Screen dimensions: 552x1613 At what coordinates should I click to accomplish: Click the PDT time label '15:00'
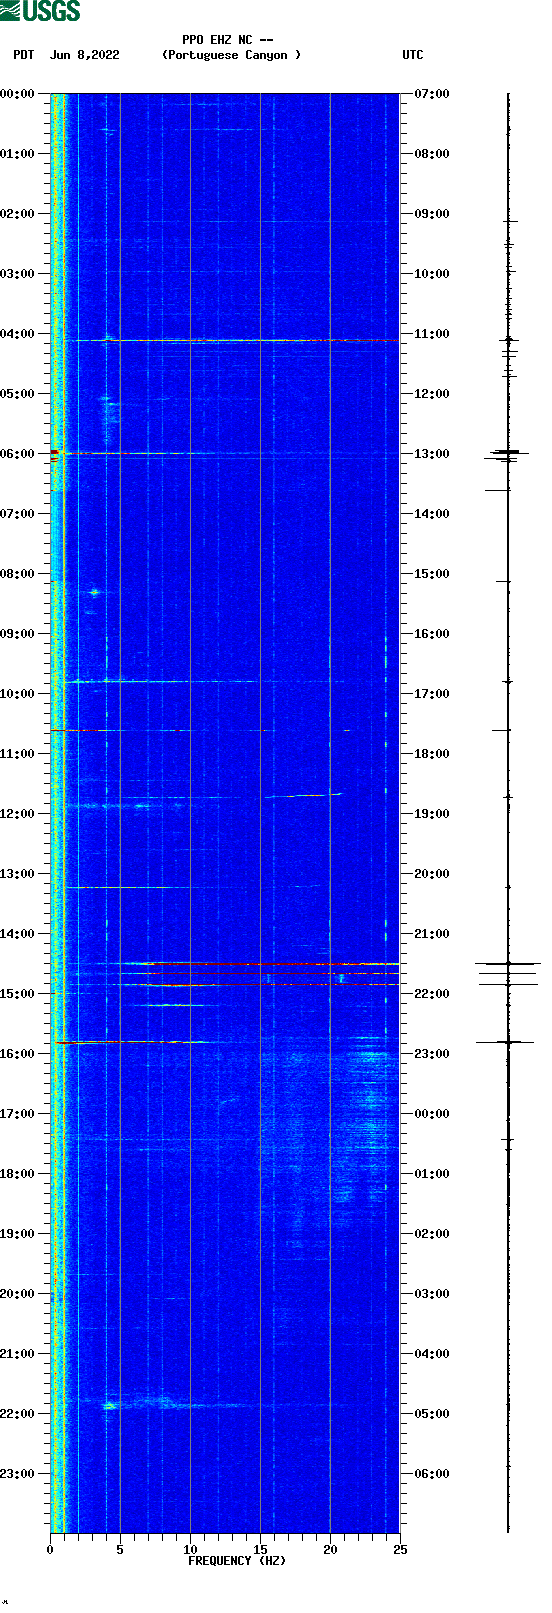point(17,994)
